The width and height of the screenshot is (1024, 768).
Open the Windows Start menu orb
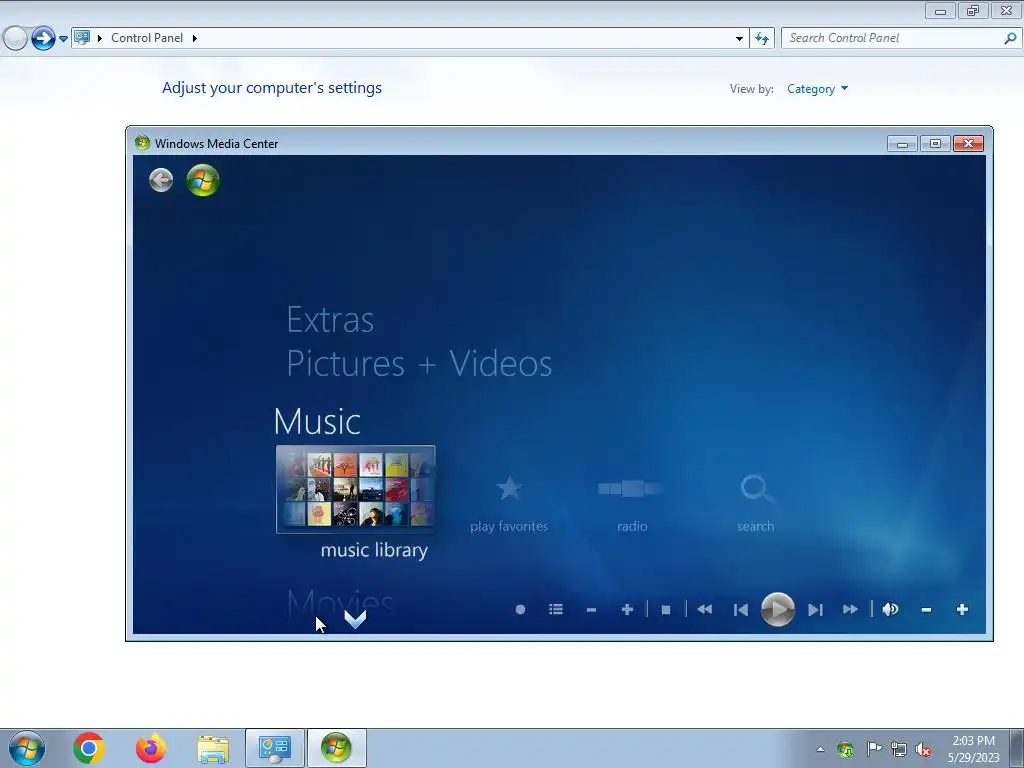click(27, 748)
